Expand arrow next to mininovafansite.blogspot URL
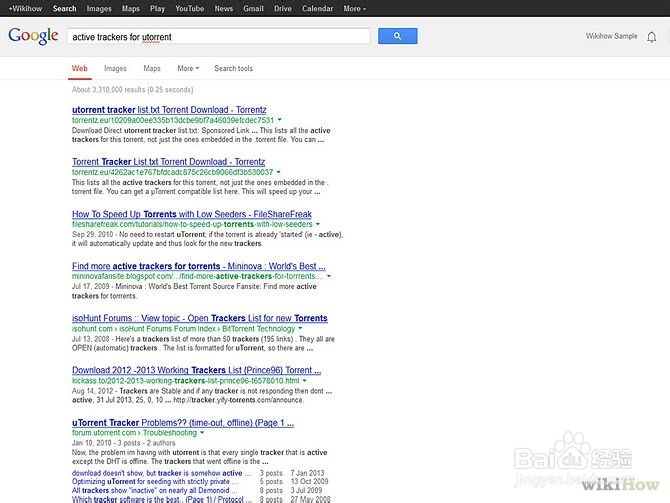 pos(329,276)
